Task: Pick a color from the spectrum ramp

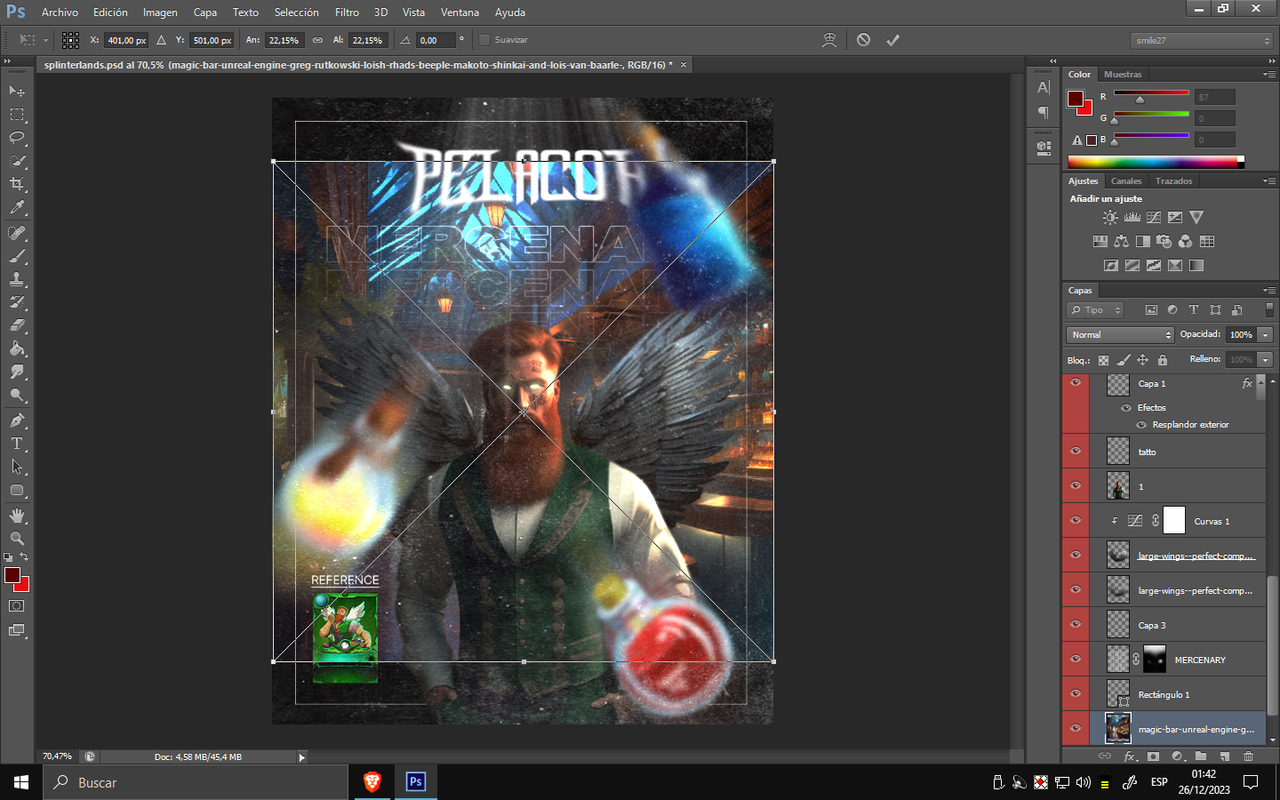Action: (x=1155, y=161)
